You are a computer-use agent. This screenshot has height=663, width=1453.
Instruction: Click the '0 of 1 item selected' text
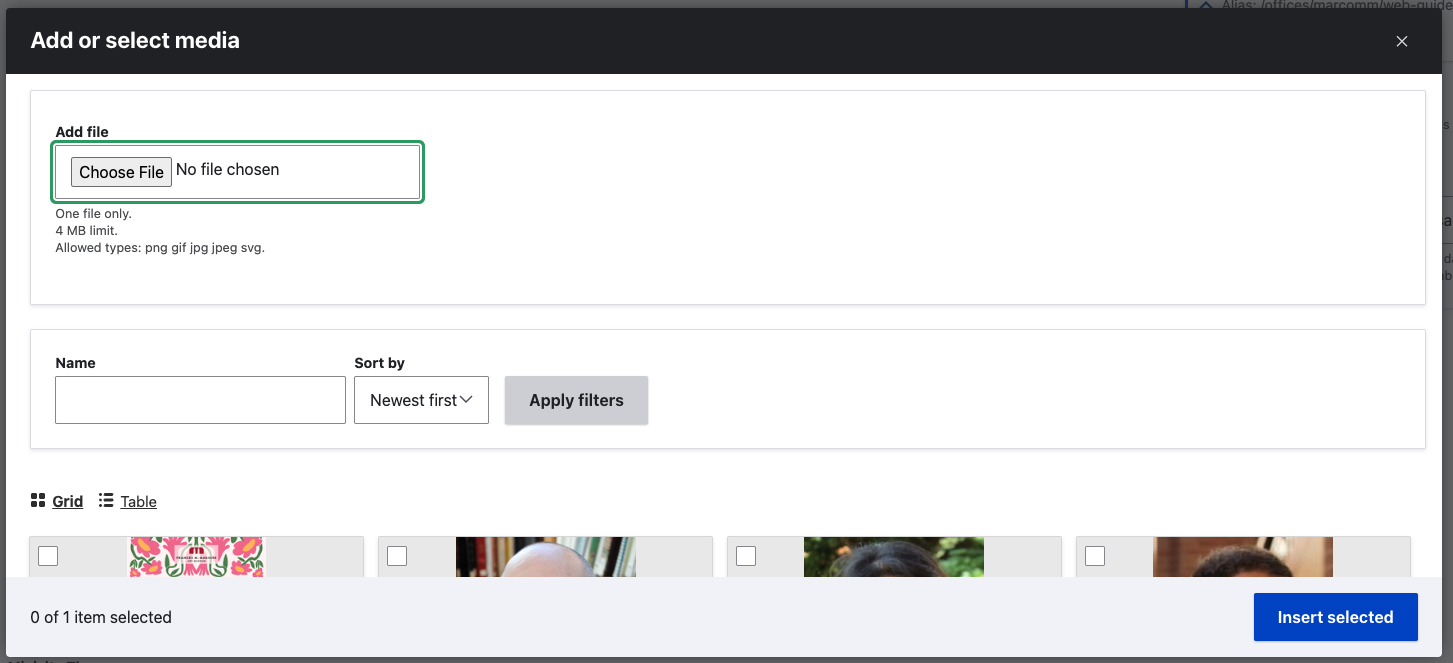101,617
